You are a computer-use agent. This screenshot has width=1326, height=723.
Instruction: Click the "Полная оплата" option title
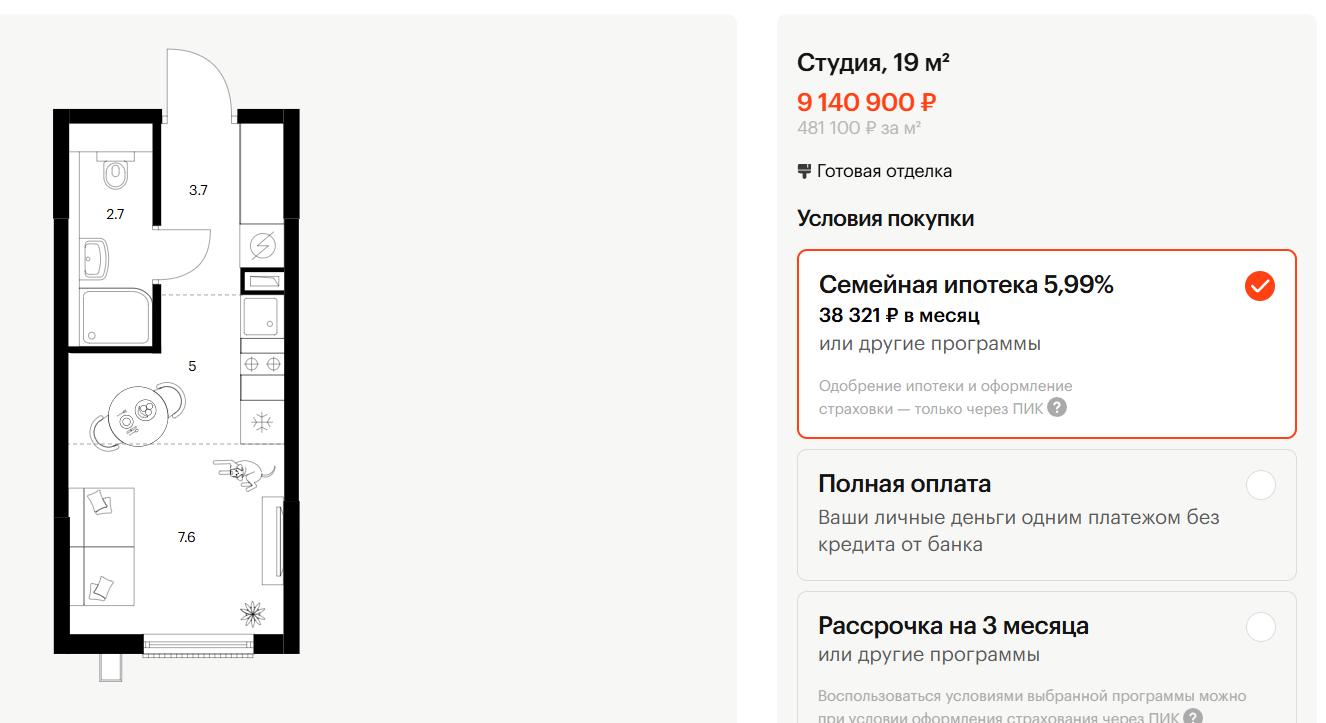[x=904, y=484]
